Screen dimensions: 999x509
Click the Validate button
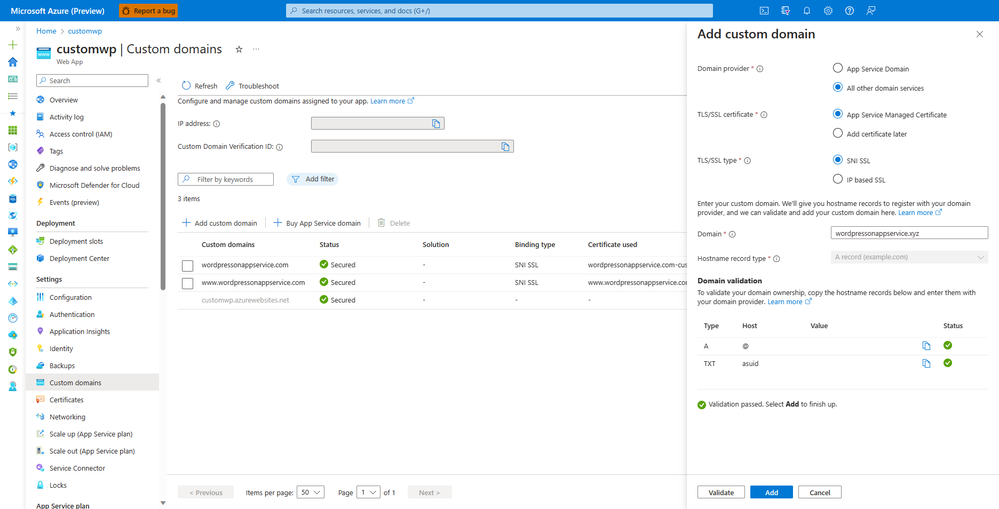721,492
